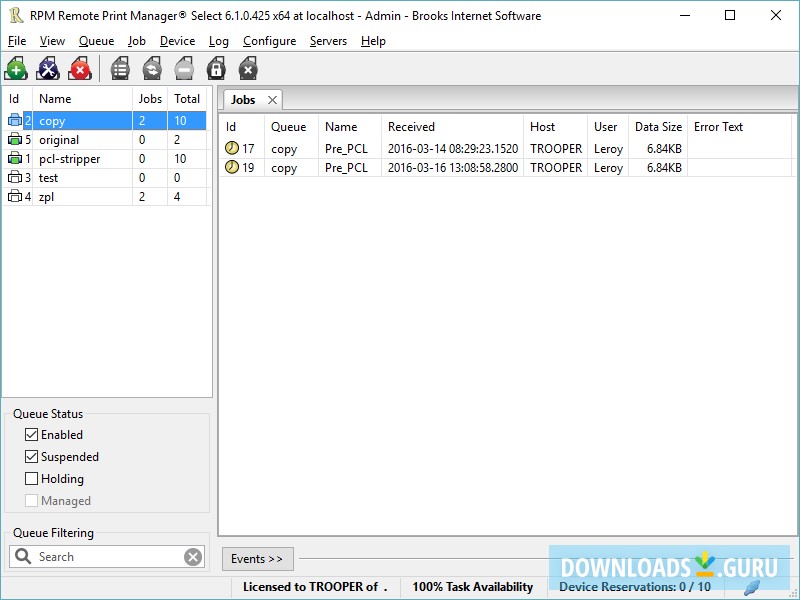Disable the Suspended checkbox

pyautogui.click(x=33, y=456)
